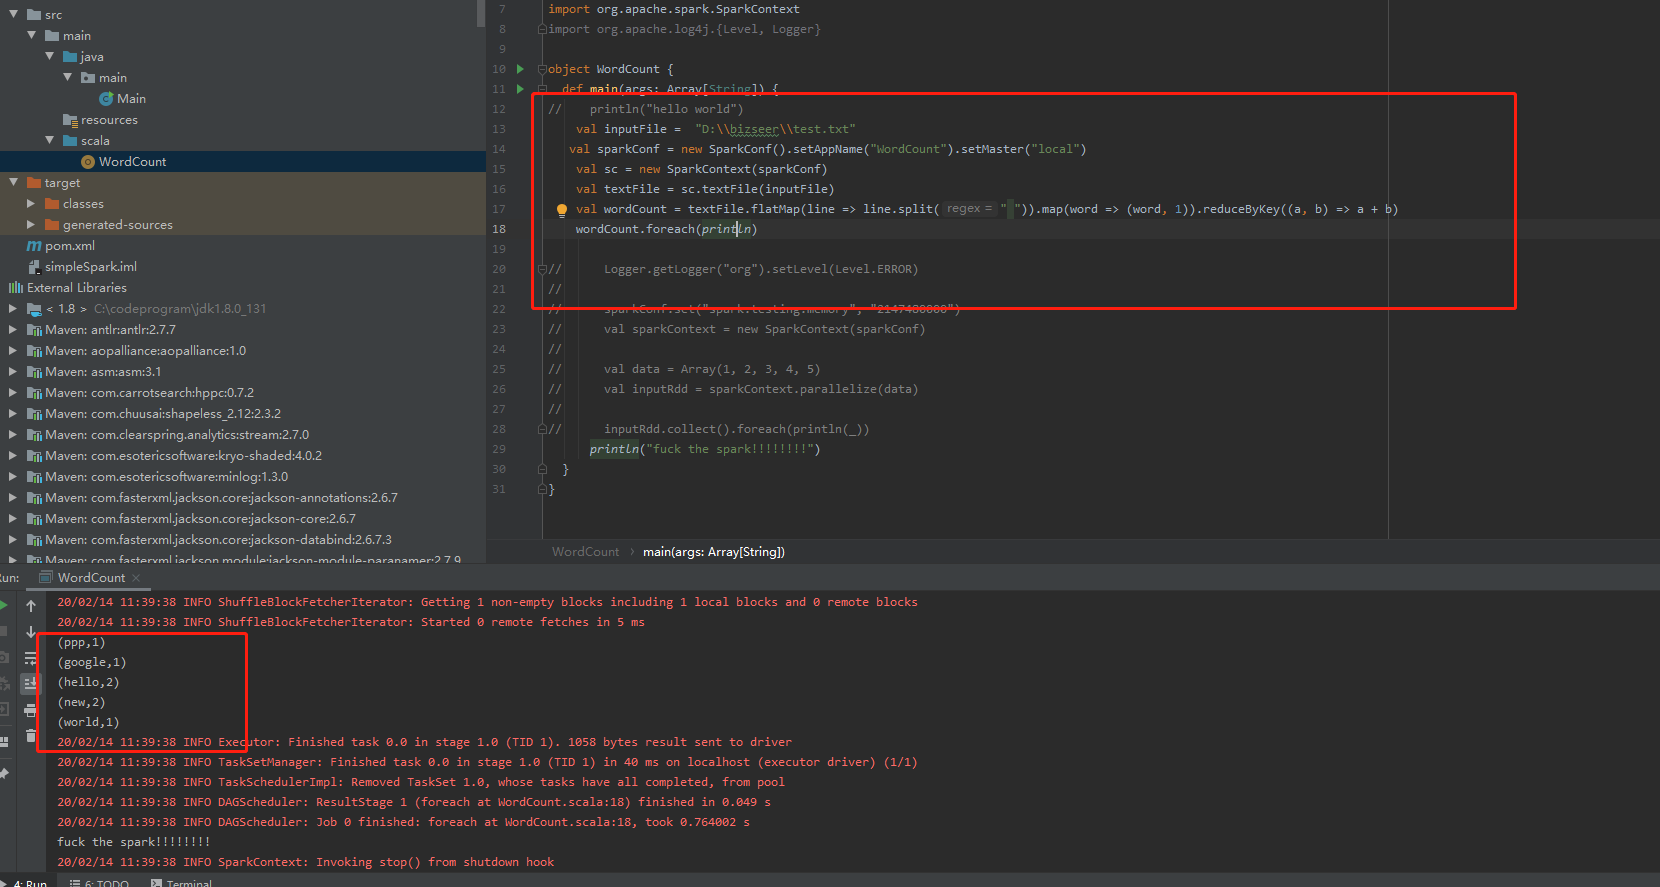Viewport: 1660px width, 887px height.
Task: Collapse the main package under java
Action: coord(67,77)
